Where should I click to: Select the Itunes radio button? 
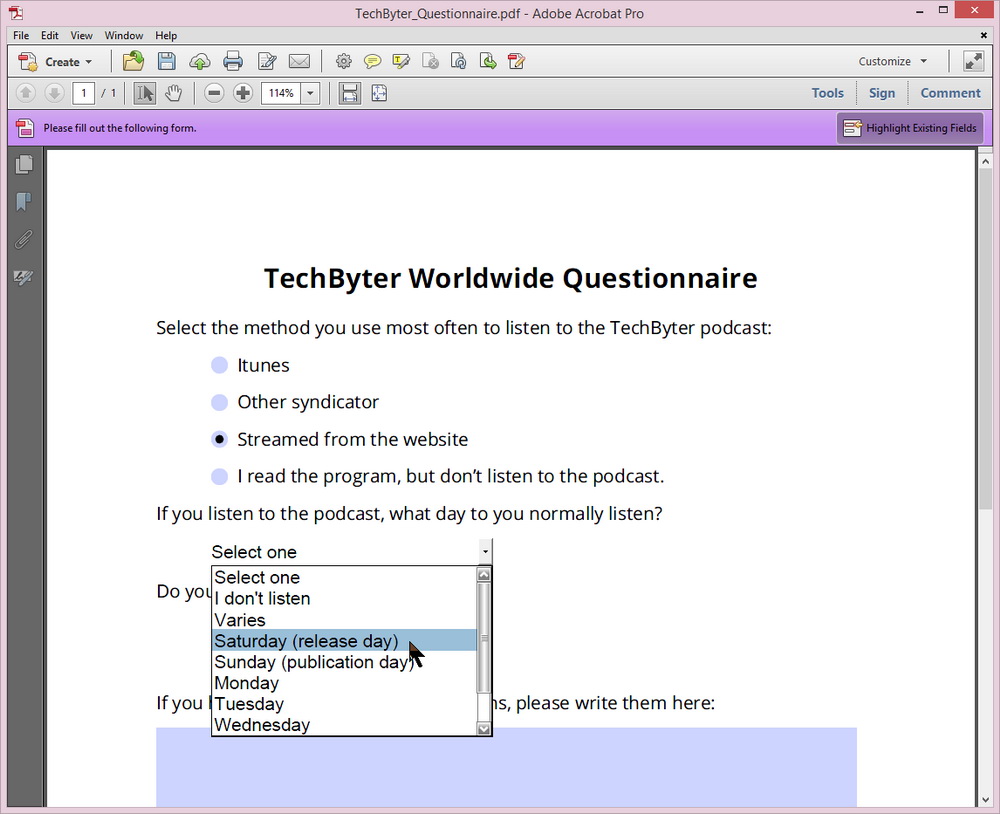(219, 365)
